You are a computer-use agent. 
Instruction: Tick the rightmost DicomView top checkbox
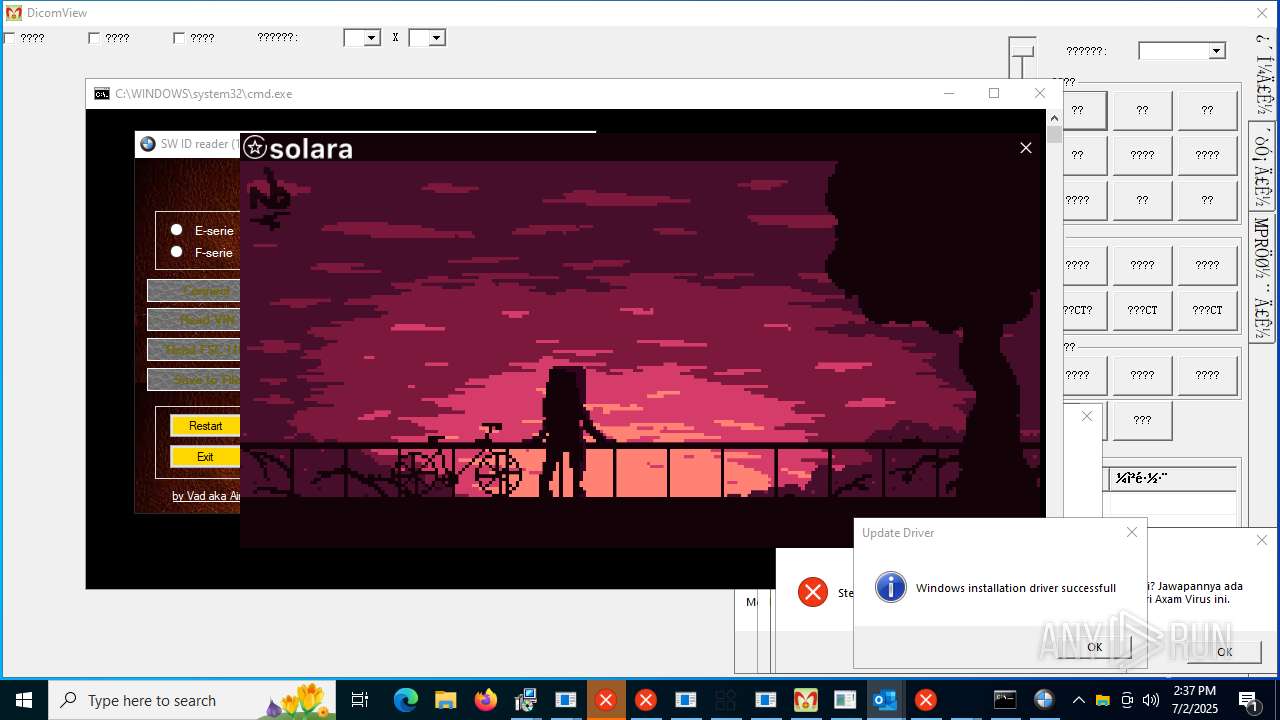(179, 38)
